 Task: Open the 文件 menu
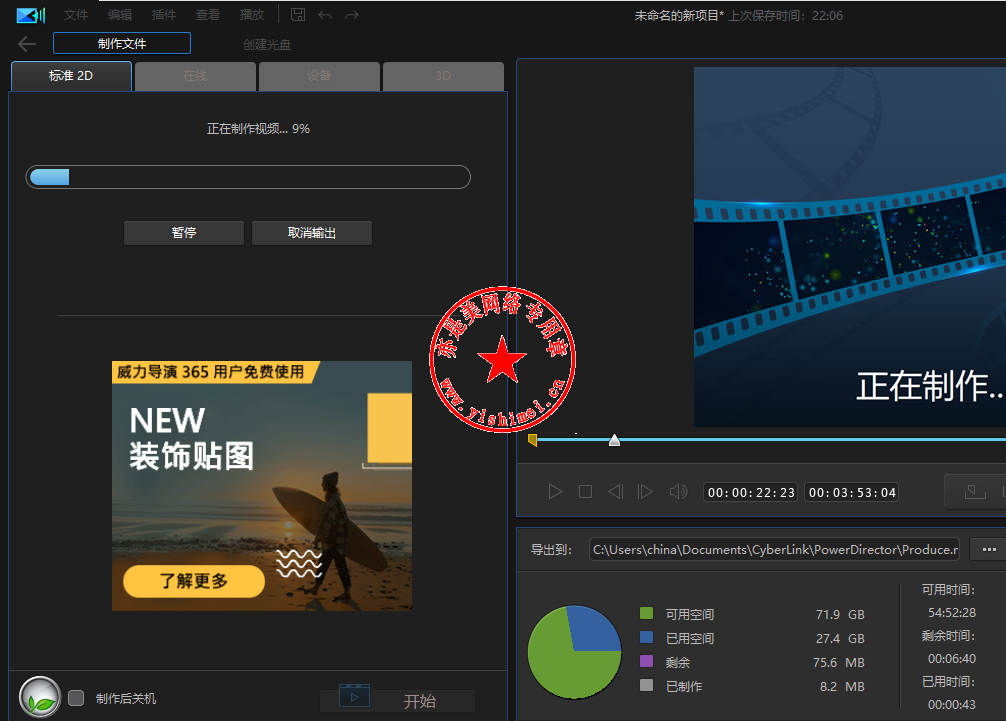(x=76, y=15)
